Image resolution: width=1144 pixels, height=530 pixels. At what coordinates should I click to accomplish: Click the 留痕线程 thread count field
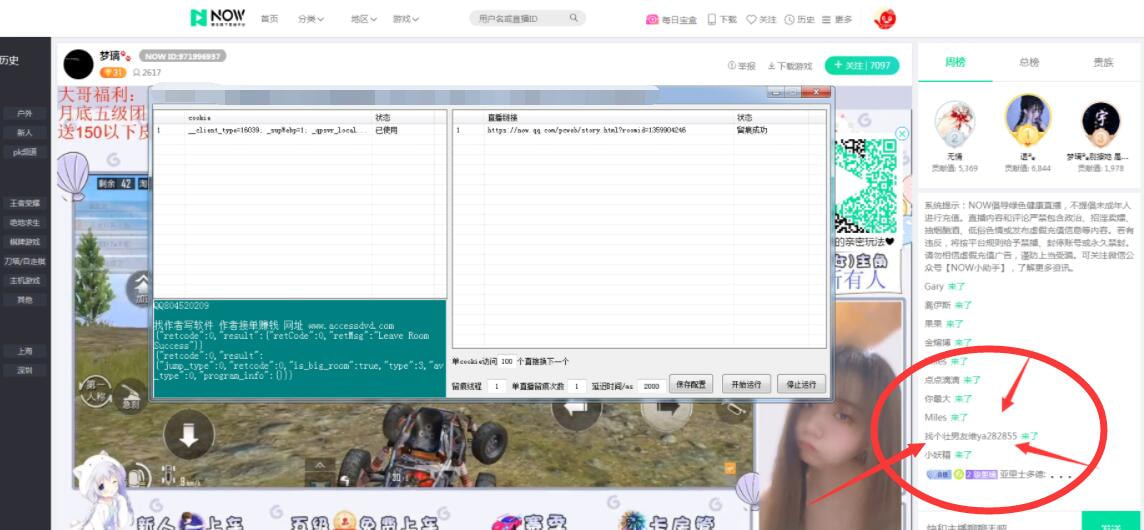tap(497, 386)
